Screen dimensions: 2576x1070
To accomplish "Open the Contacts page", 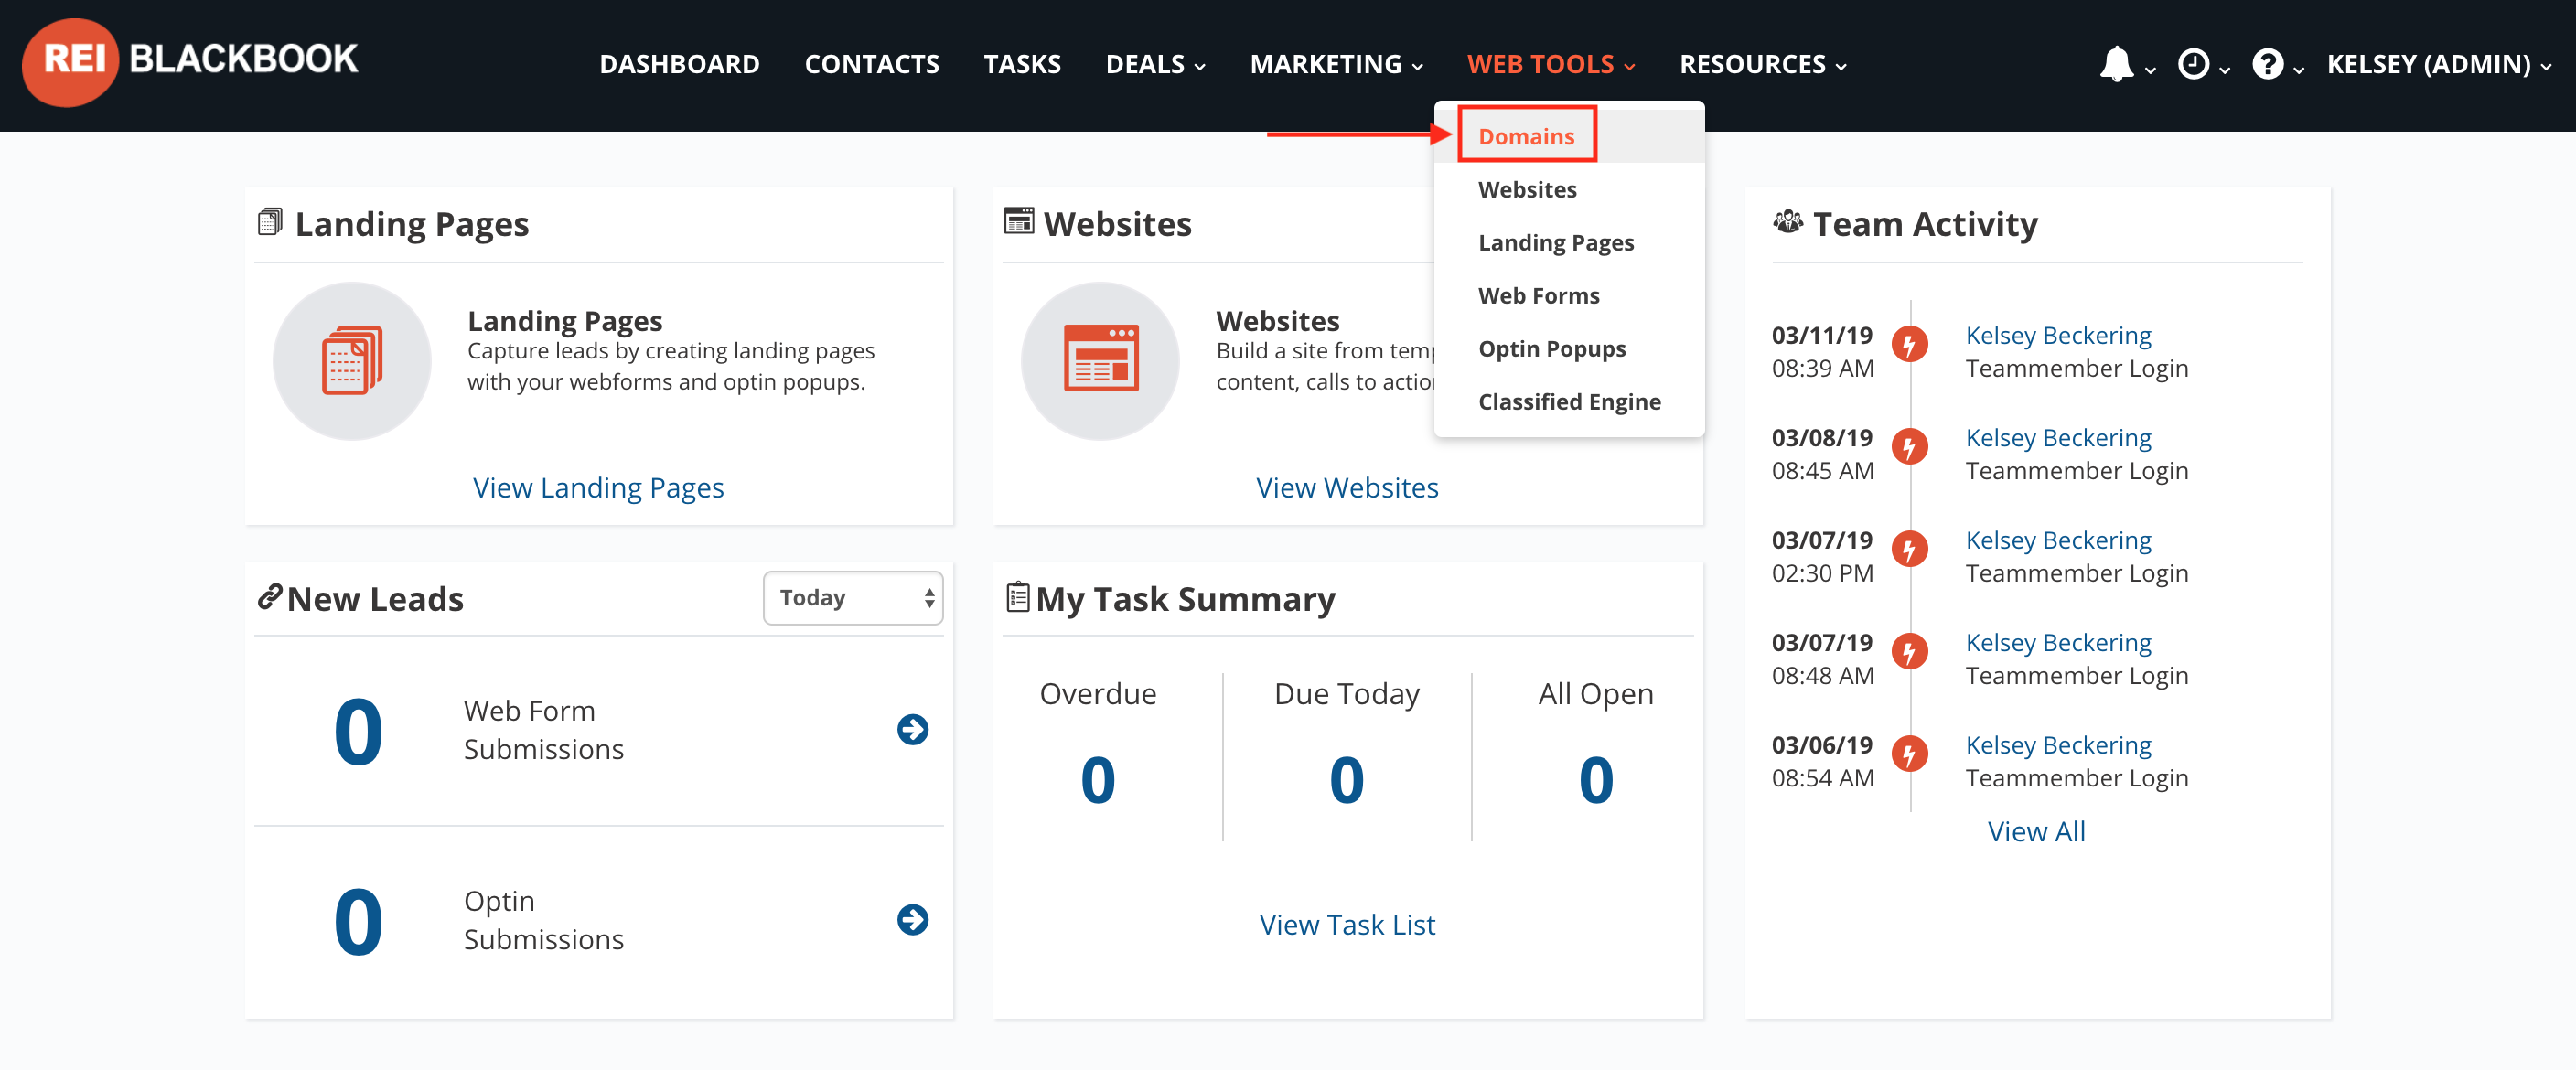I will pos(871,64).
